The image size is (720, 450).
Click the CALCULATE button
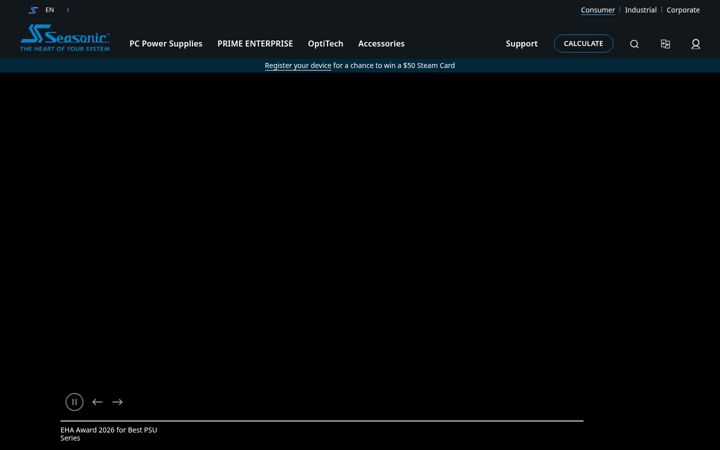584,44
